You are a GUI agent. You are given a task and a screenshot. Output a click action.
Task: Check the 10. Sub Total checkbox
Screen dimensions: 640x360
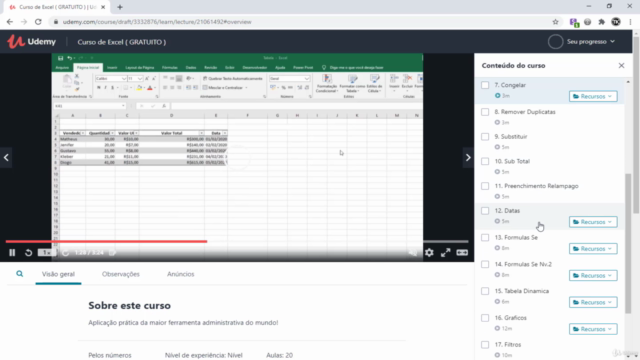(485, 161)
